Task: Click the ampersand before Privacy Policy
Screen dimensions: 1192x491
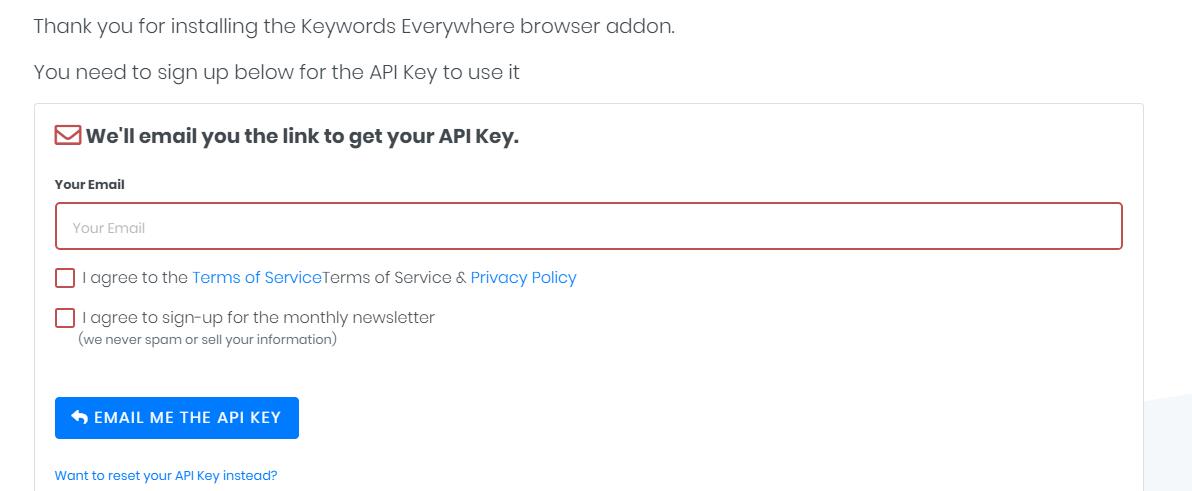Action: [x=461, y=278]
